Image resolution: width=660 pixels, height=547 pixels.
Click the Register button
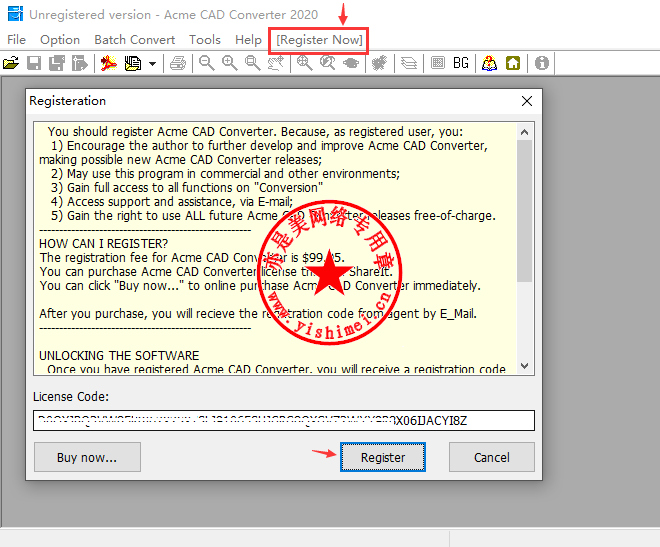[x=383, y=457]
